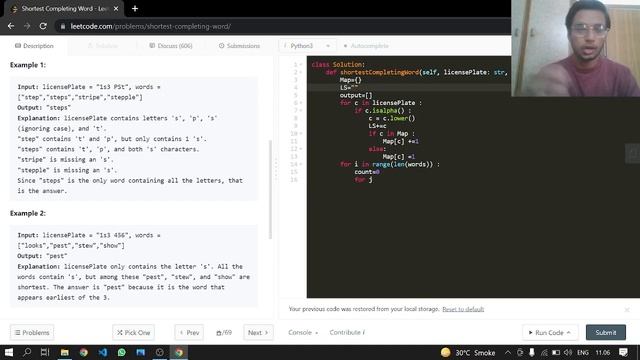Fold the class Solution line arrow
Image resolution: width=640 pixels, height=360 pixels.
[x=301, y=64]
